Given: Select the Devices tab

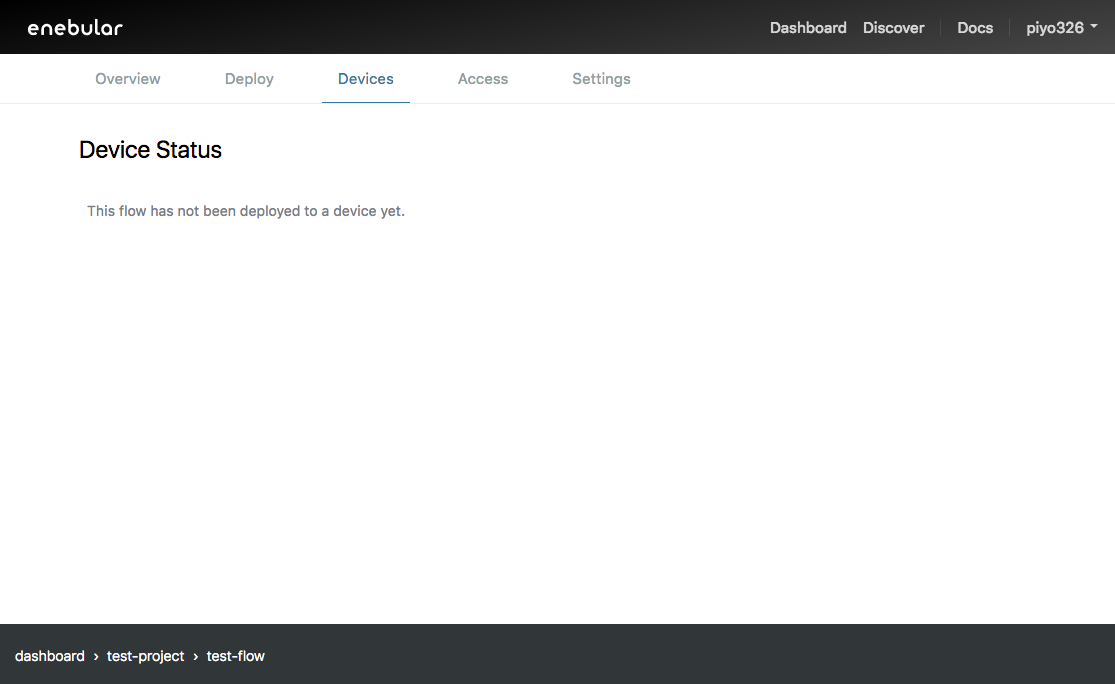Looking at the screenshot, I should (x=366, y=79).
